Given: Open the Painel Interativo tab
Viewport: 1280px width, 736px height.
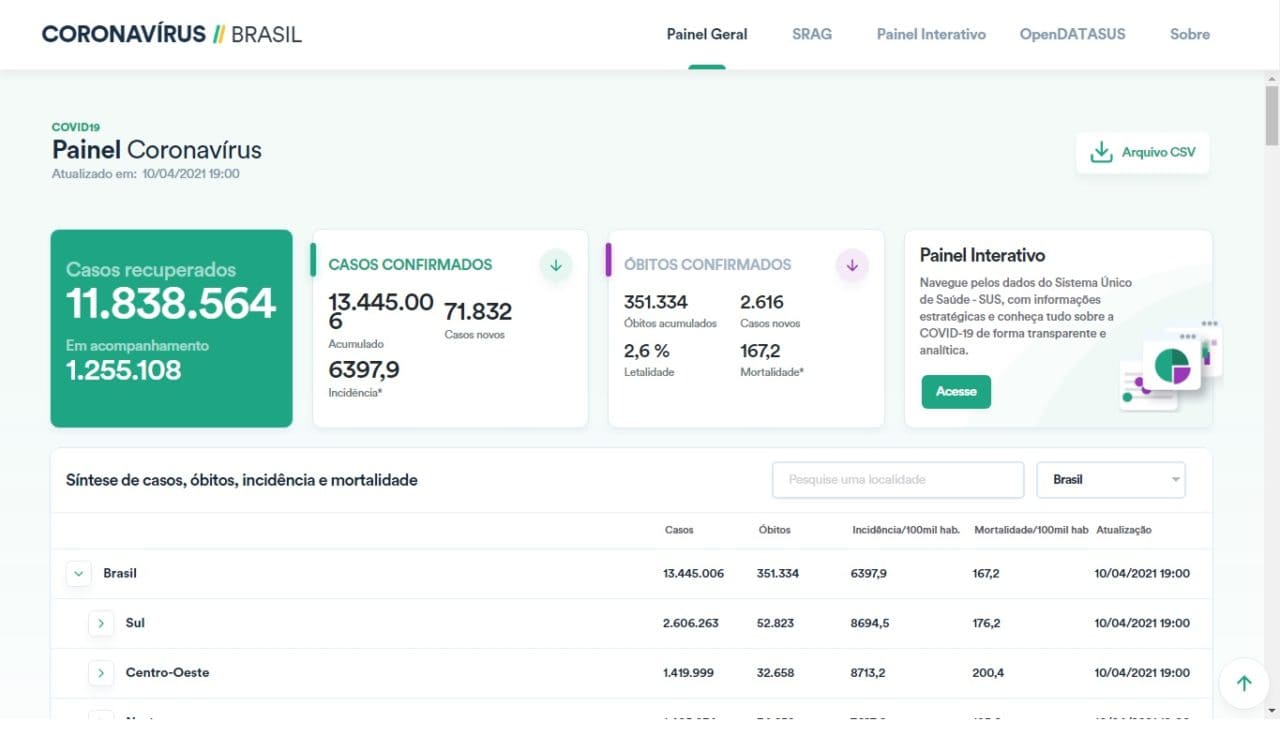Looking at the screenshot, I should pyautogui.click(x=931, y=34).
